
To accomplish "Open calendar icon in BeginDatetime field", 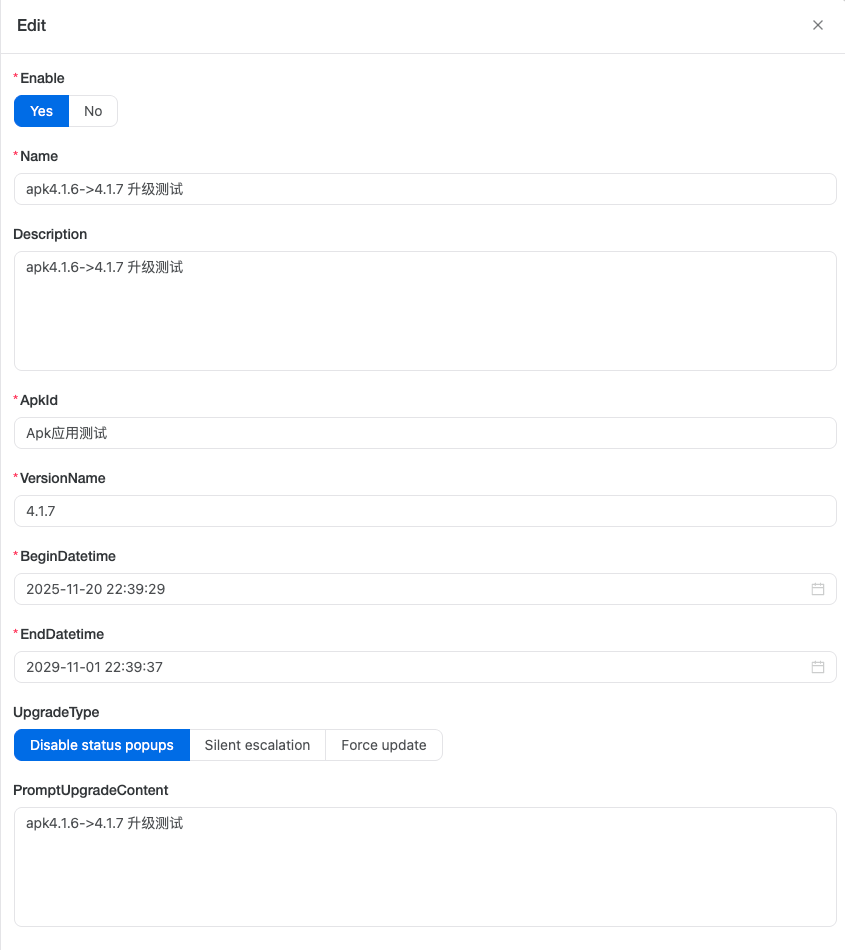I will pos(818,589).
